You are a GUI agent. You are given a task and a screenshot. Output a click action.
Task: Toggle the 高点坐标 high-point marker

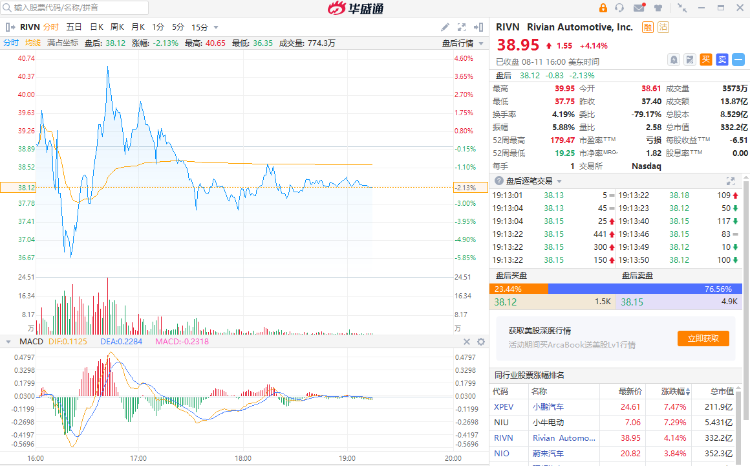(62, 43)
